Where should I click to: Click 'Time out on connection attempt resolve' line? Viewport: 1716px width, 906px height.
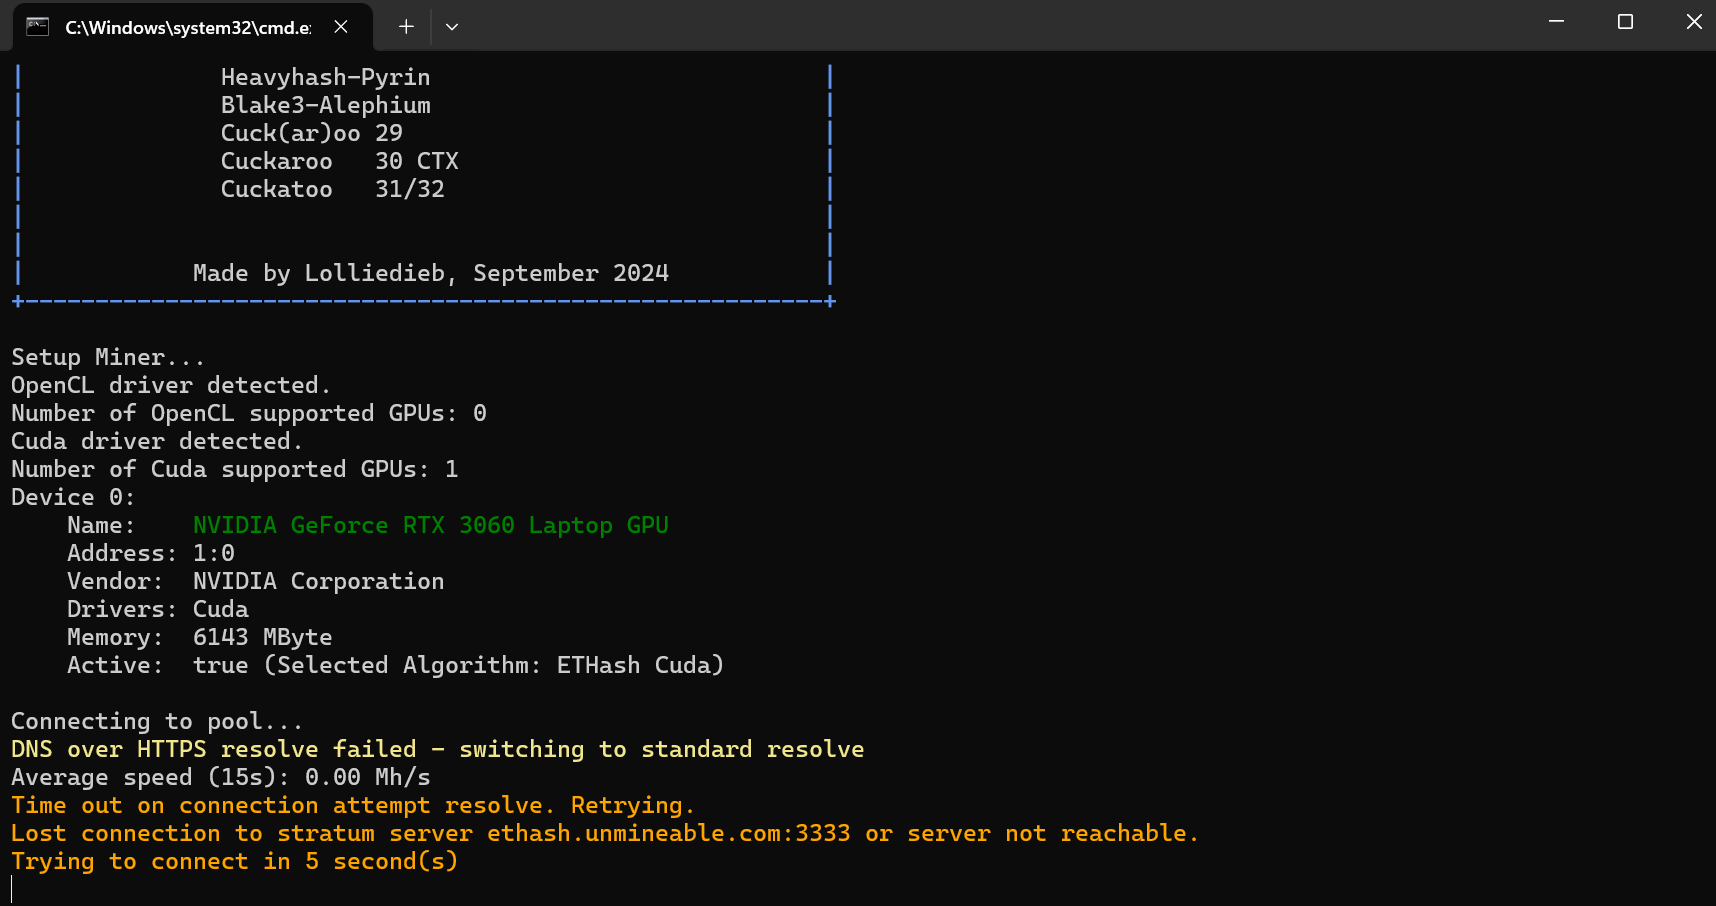point(353,805)
